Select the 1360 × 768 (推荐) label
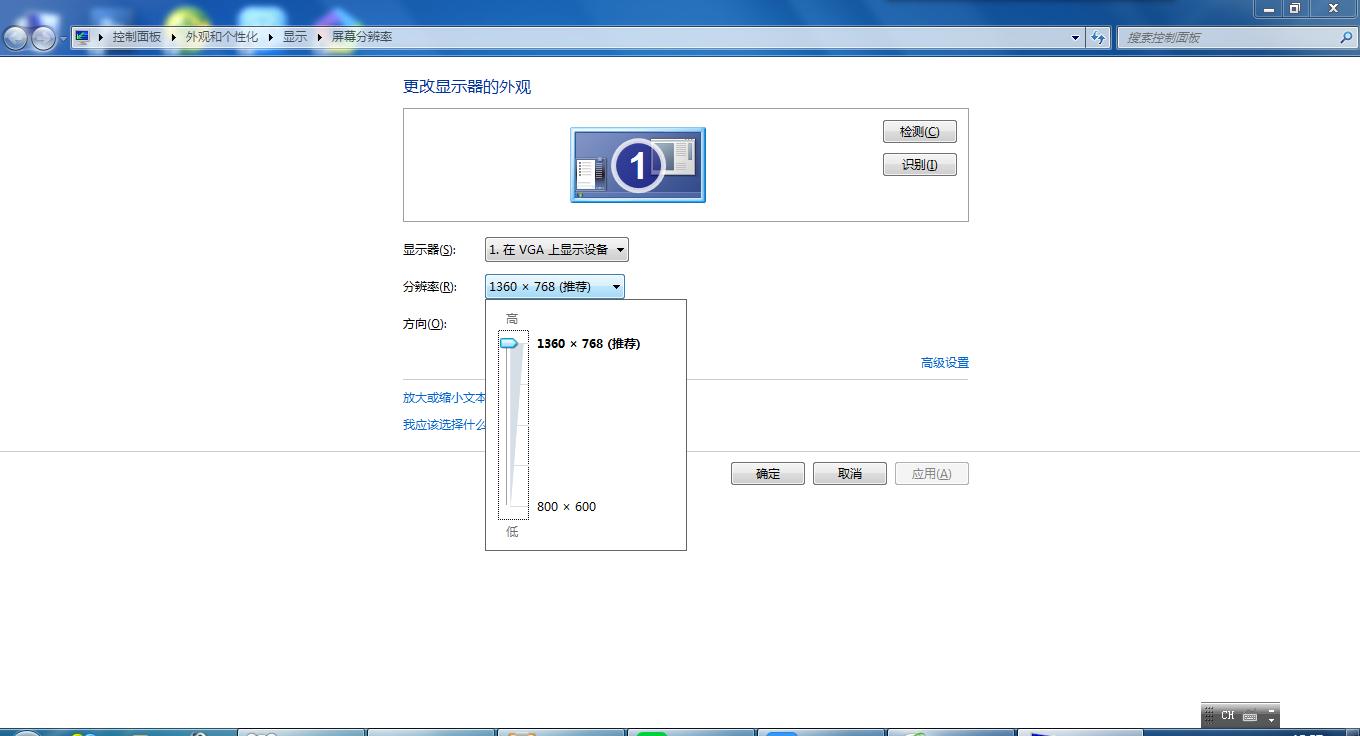This screenshot has height=736, width=1360. 588,344
